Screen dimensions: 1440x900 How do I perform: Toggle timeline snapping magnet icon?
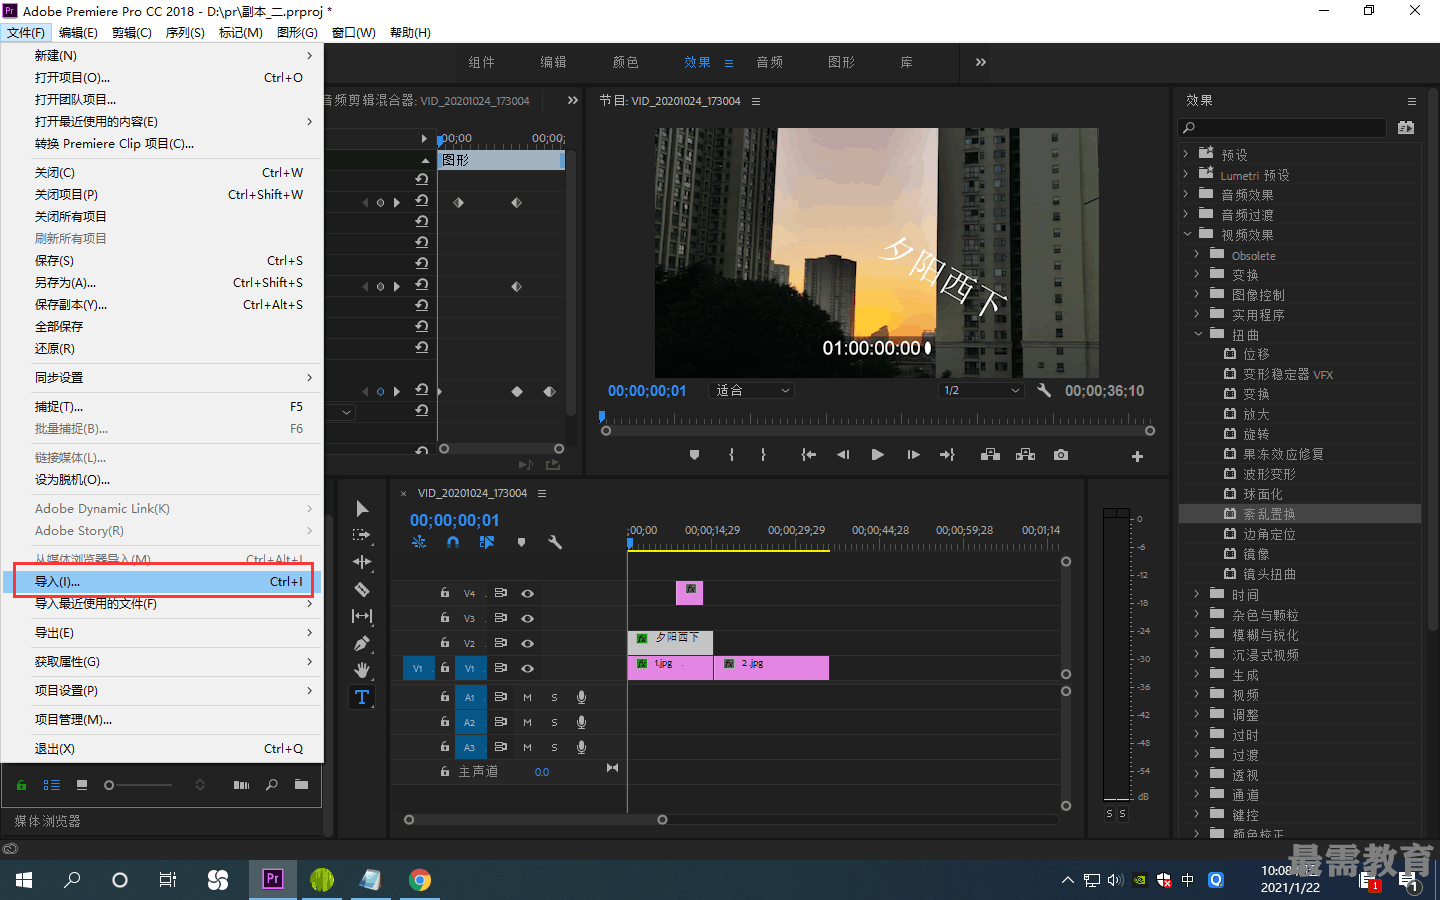pyautogui.click(x=453, y=542)
